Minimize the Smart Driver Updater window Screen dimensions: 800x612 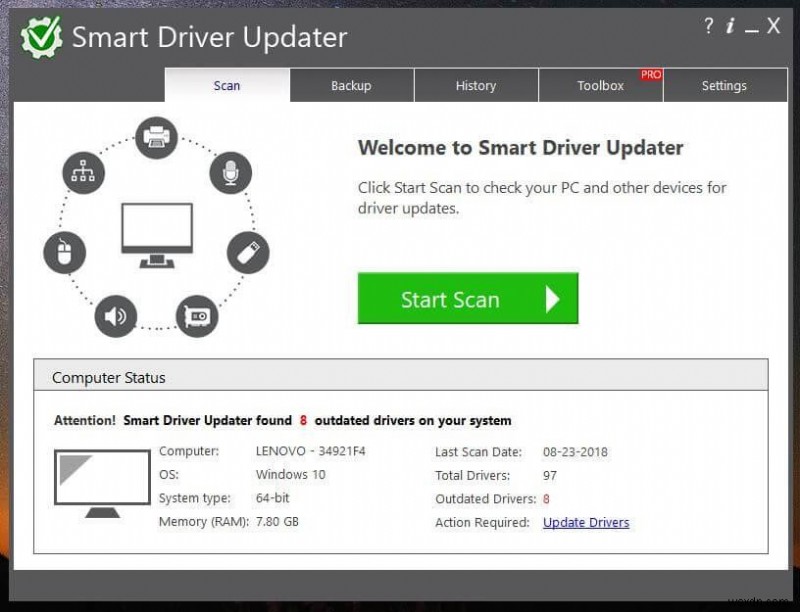(752, 32)
